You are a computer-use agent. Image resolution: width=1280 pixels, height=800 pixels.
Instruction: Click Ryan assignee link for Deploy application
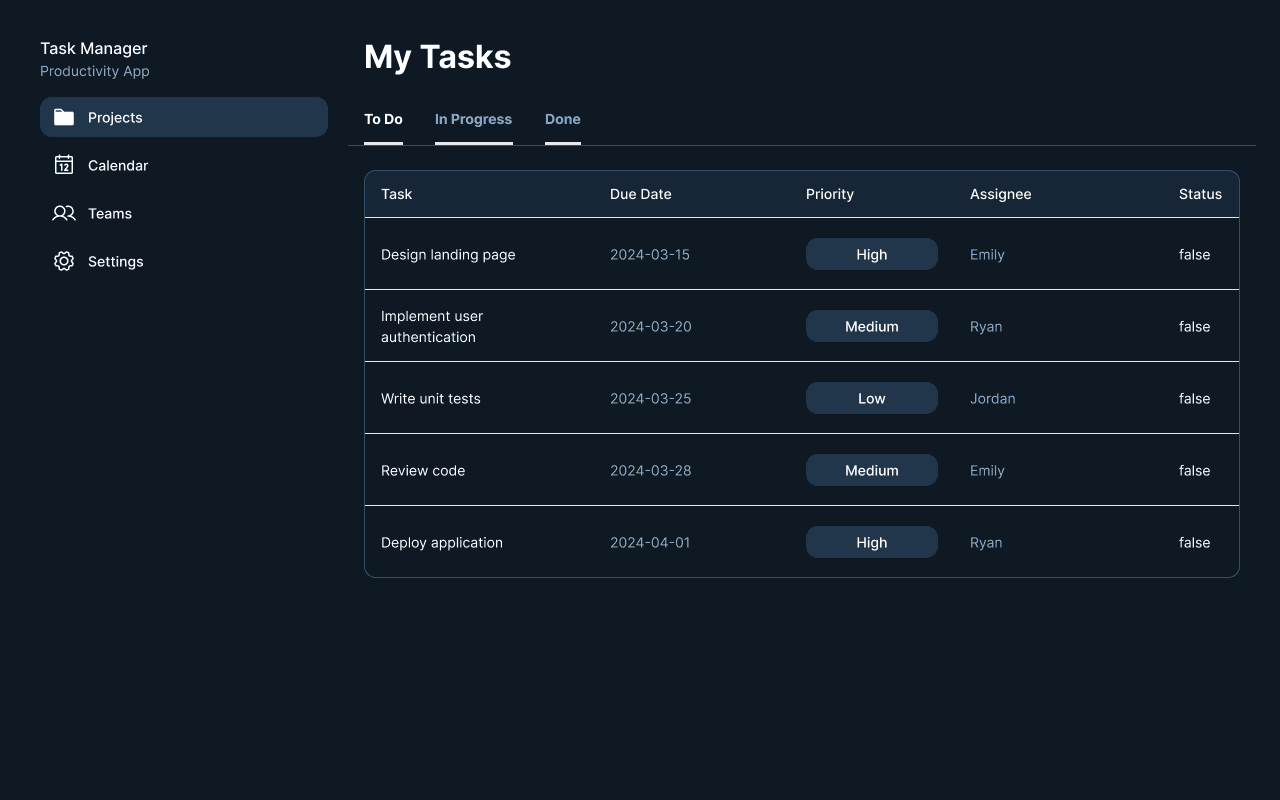coord(986,542)
